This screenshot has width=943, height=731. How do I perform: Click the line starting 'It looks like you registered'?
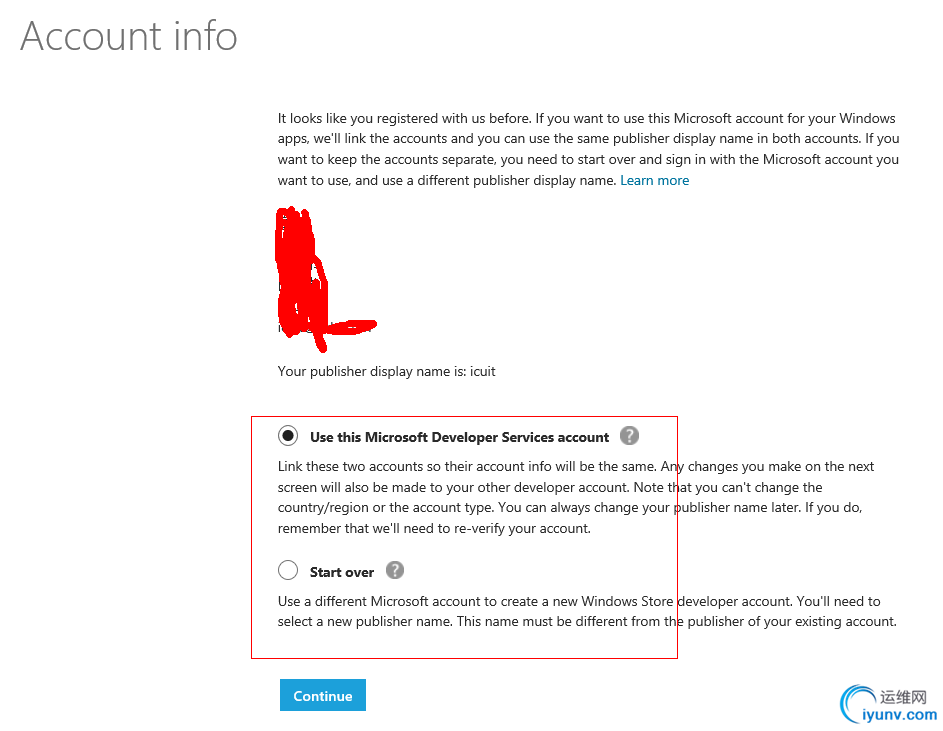586,118
